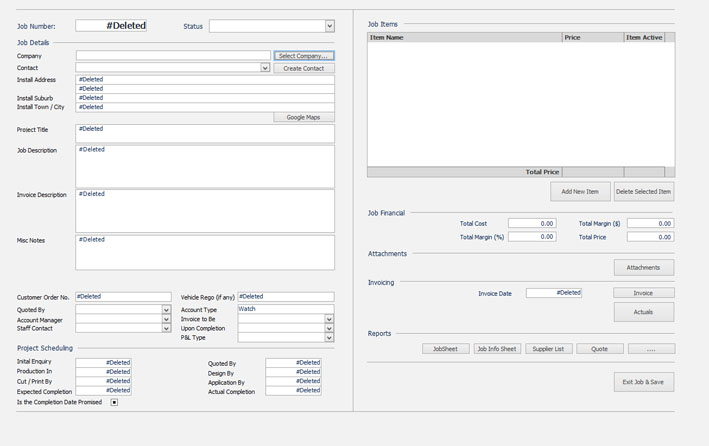Viewport: 709px width, 446px height.
Task: Open the P&L Type dropdown
Action: click(329, 338)
